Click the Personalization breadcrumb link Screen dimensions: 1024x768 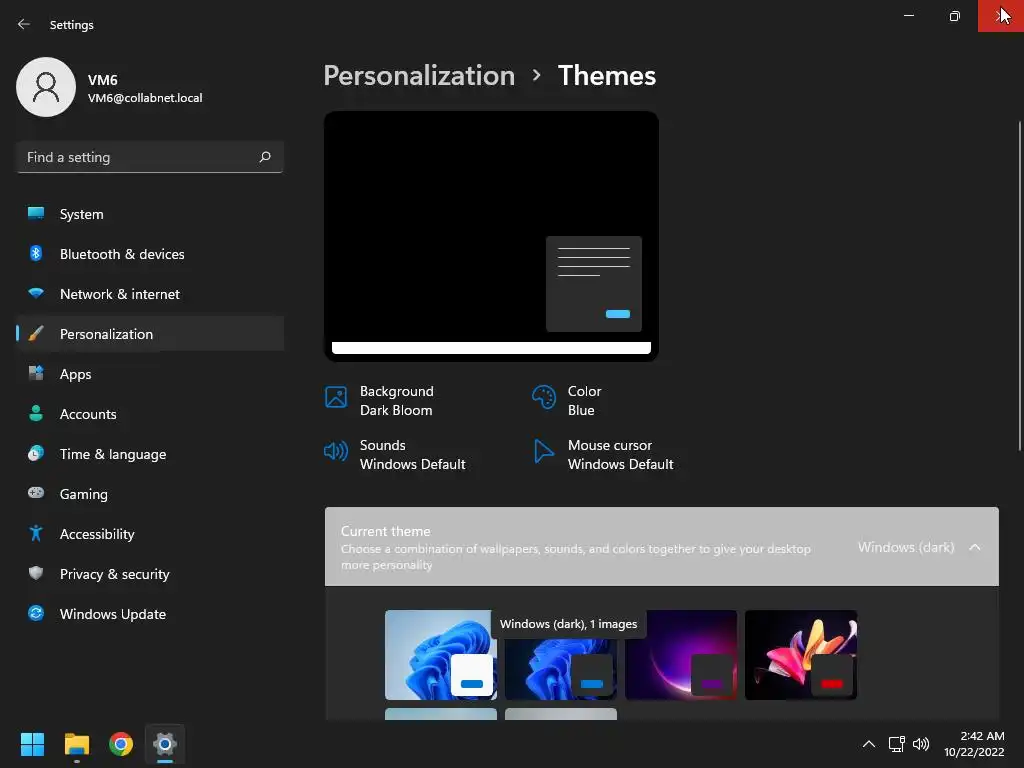419,76
